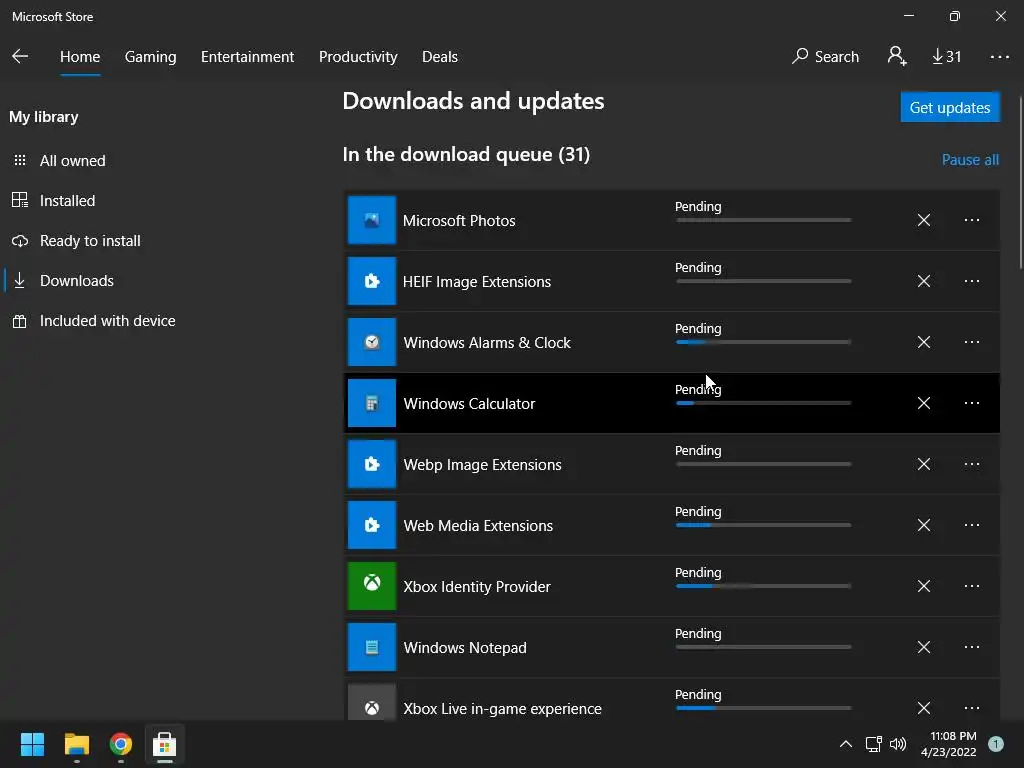Open more options for Xbox Live in-game experience

coord(972,708)
